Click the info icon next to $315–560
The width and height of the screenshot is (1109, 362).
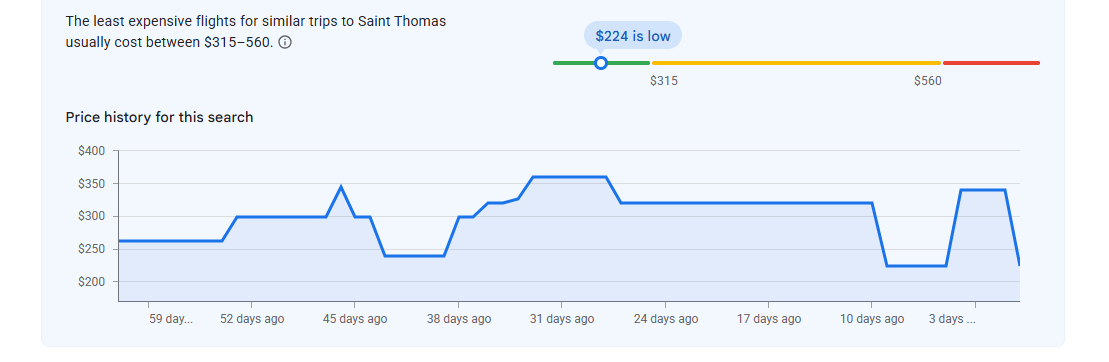point(285,42)
